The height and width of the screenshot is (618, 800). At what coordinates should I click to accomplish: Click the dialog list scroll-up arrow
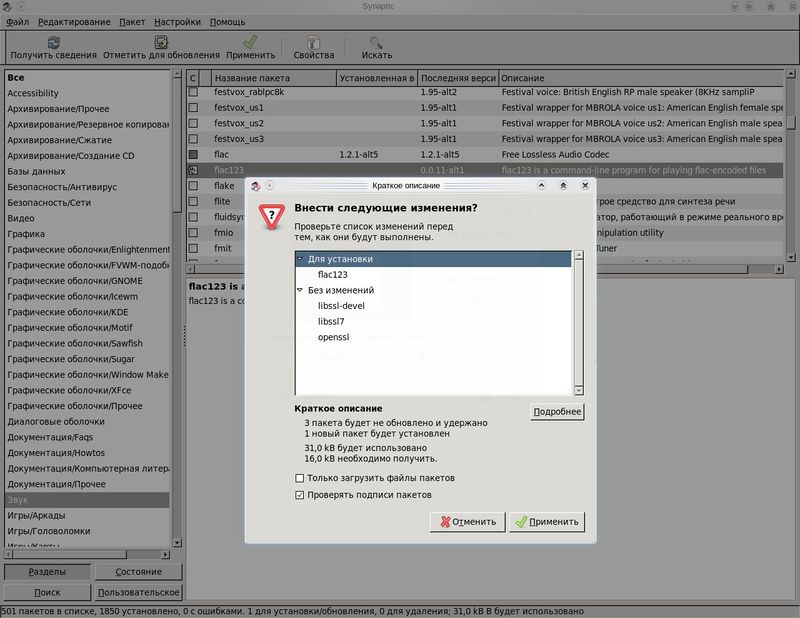coord(579,255)
